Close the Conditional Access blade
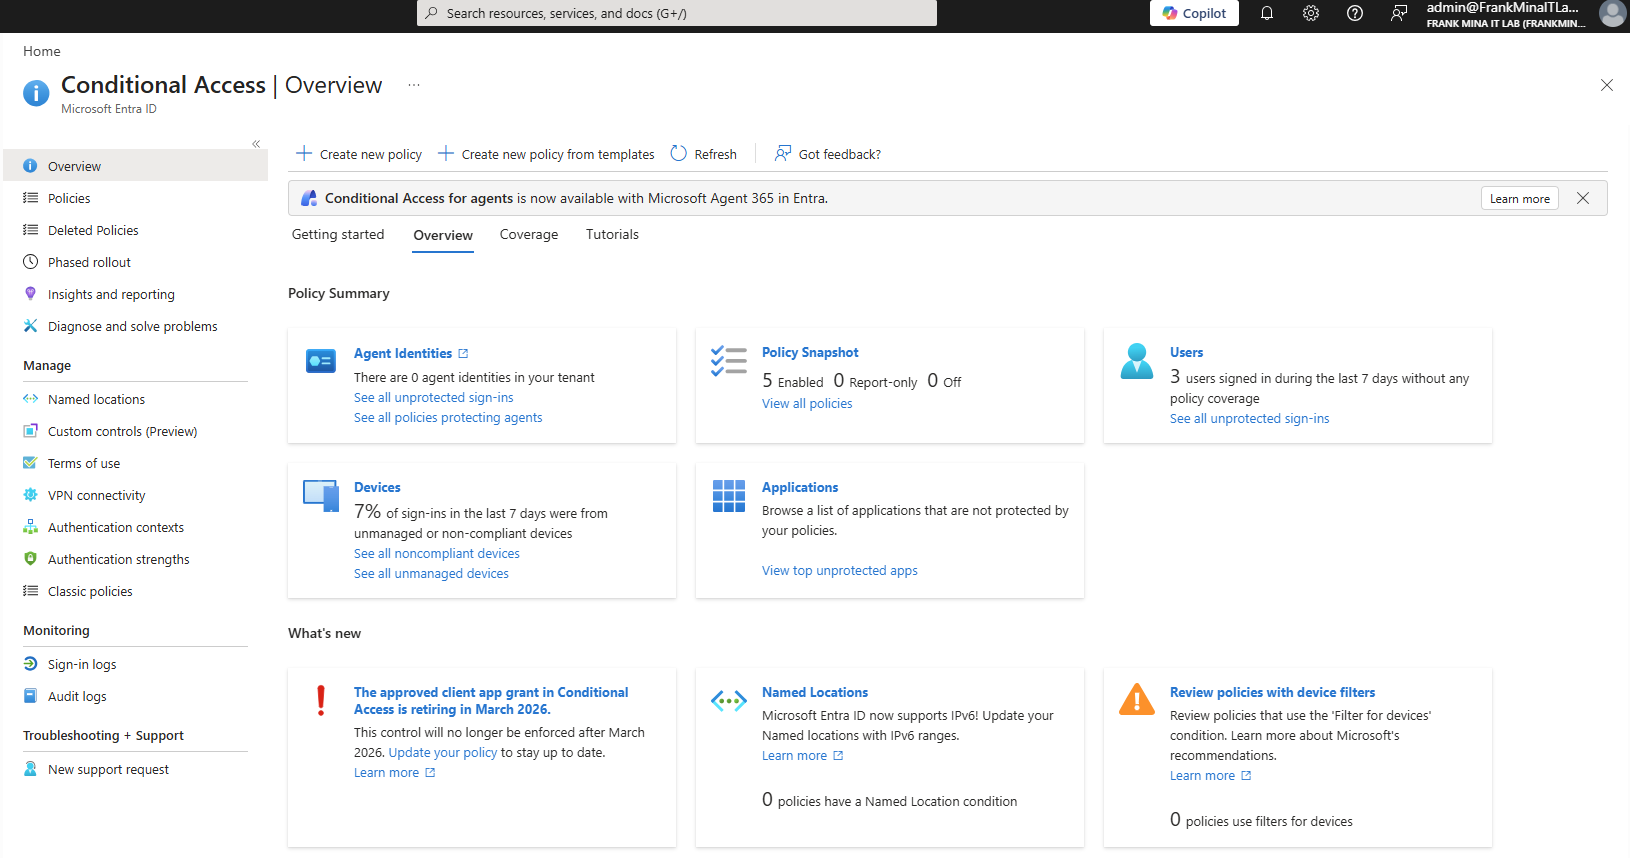 pos(1607,85)
